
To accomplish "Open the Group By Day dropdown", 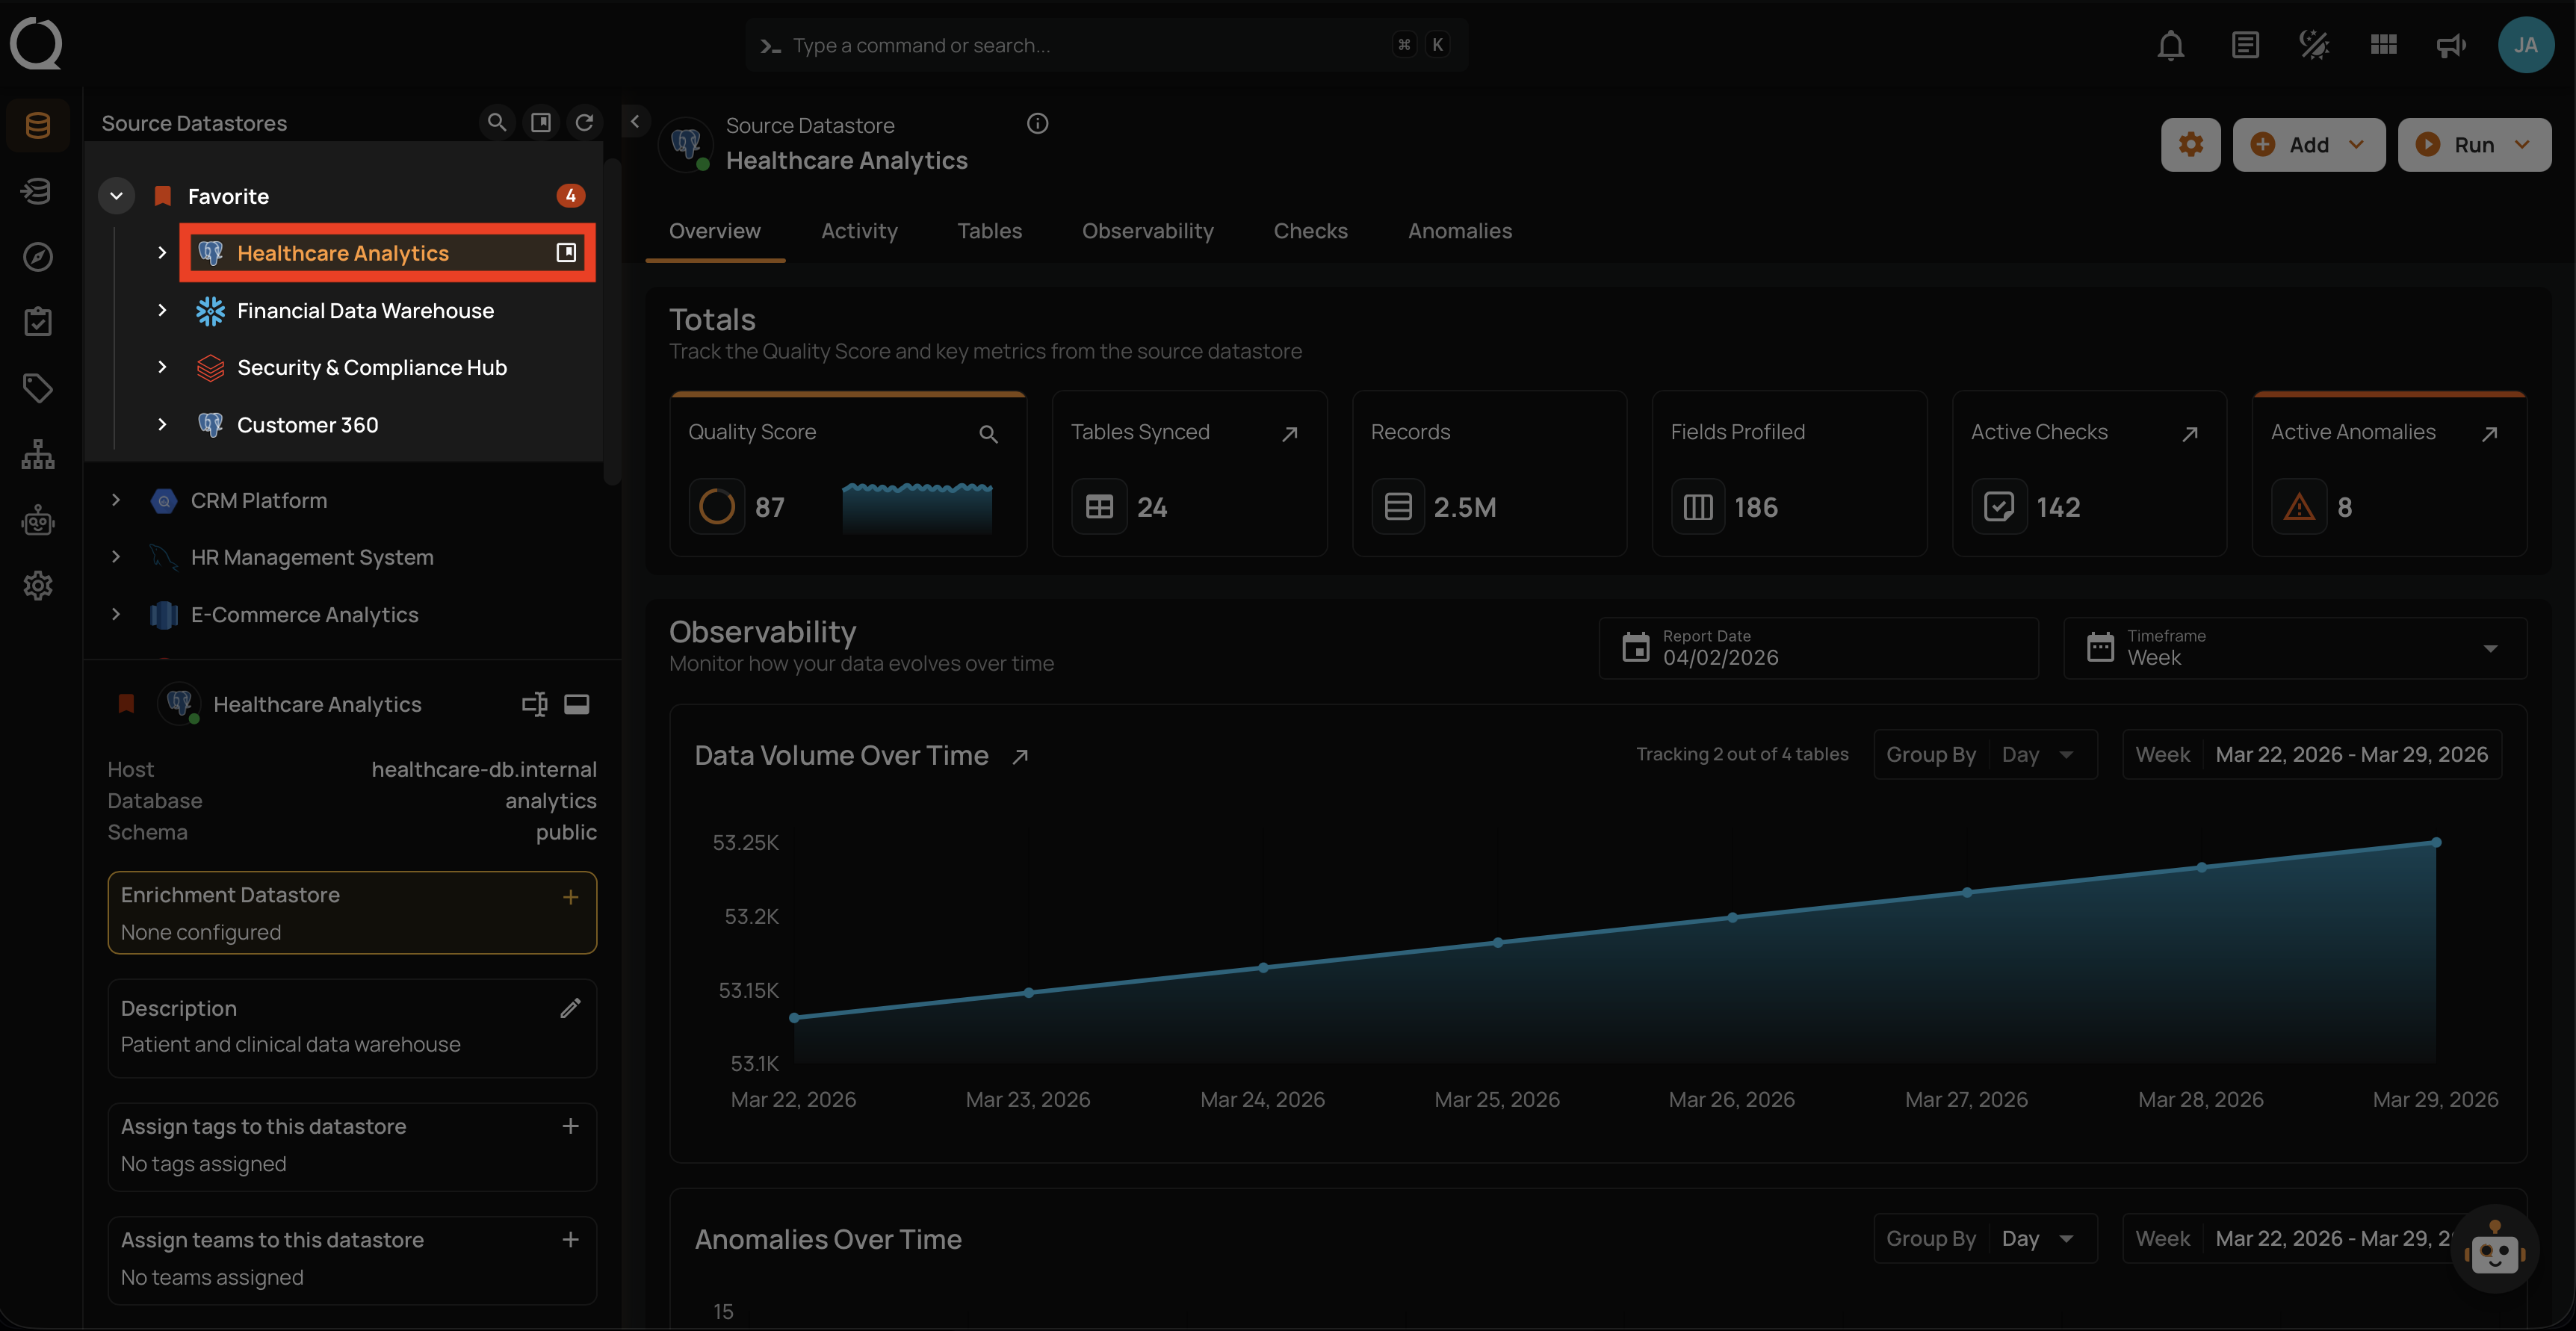I will tap(2037, 754).
